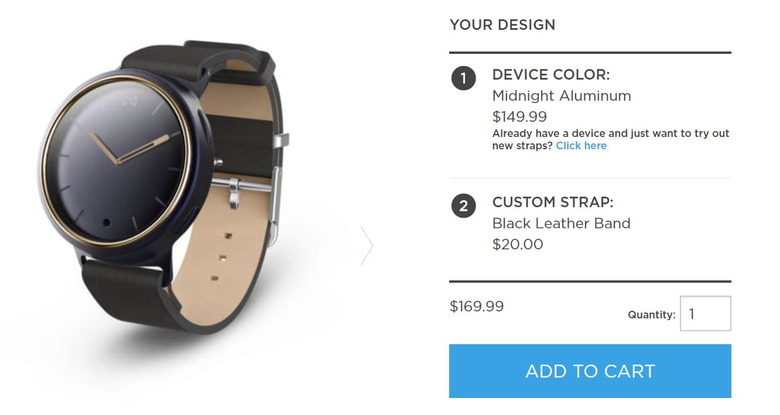Focus the Quantity input field
This screenshot has height=415, width=780.
coord(705,313)
